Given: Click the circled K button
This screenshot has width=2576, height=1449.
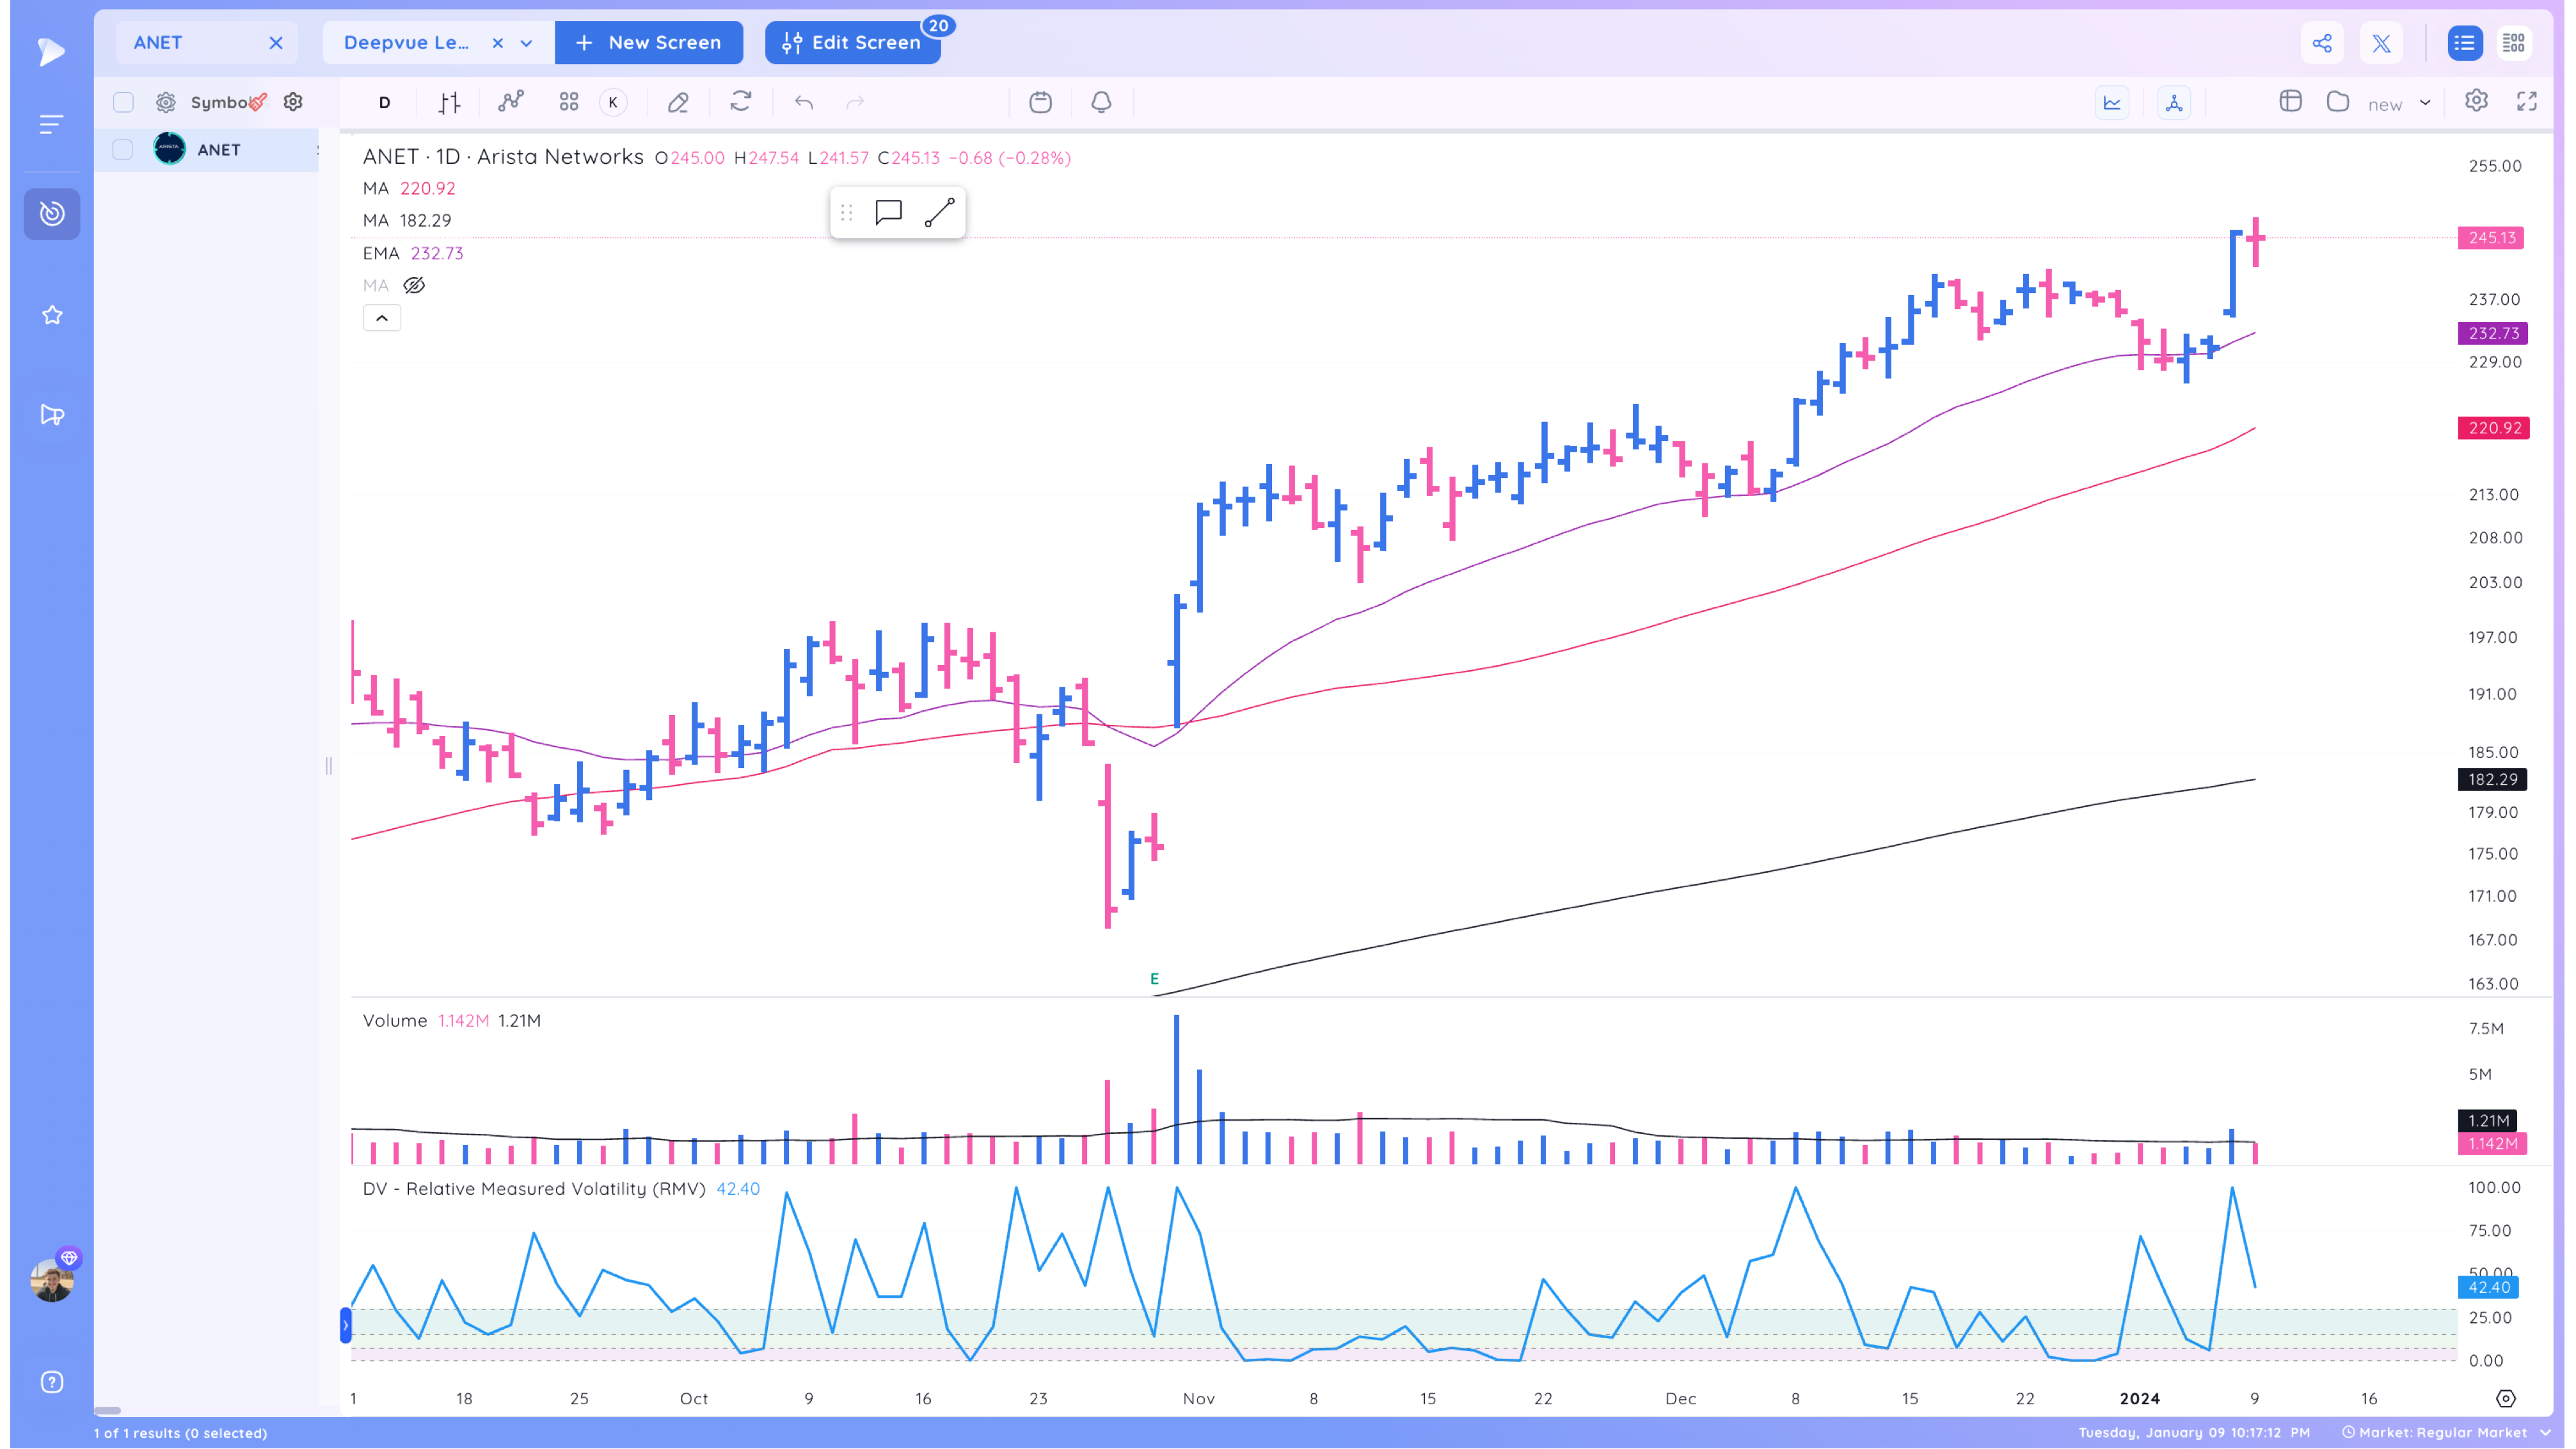Looking at the screenshot, I should click(613, 102).
